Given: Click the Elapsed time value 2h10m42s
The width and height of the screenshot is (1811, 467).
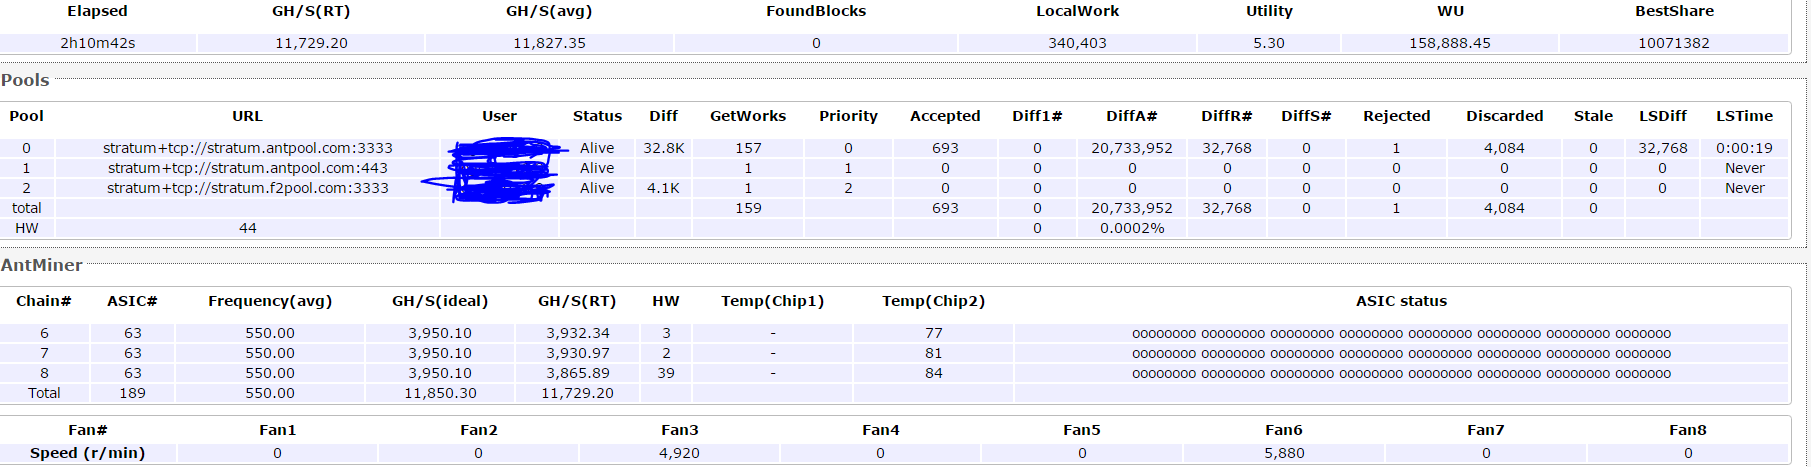Looking at the screenshot, I should coord(97,43).
